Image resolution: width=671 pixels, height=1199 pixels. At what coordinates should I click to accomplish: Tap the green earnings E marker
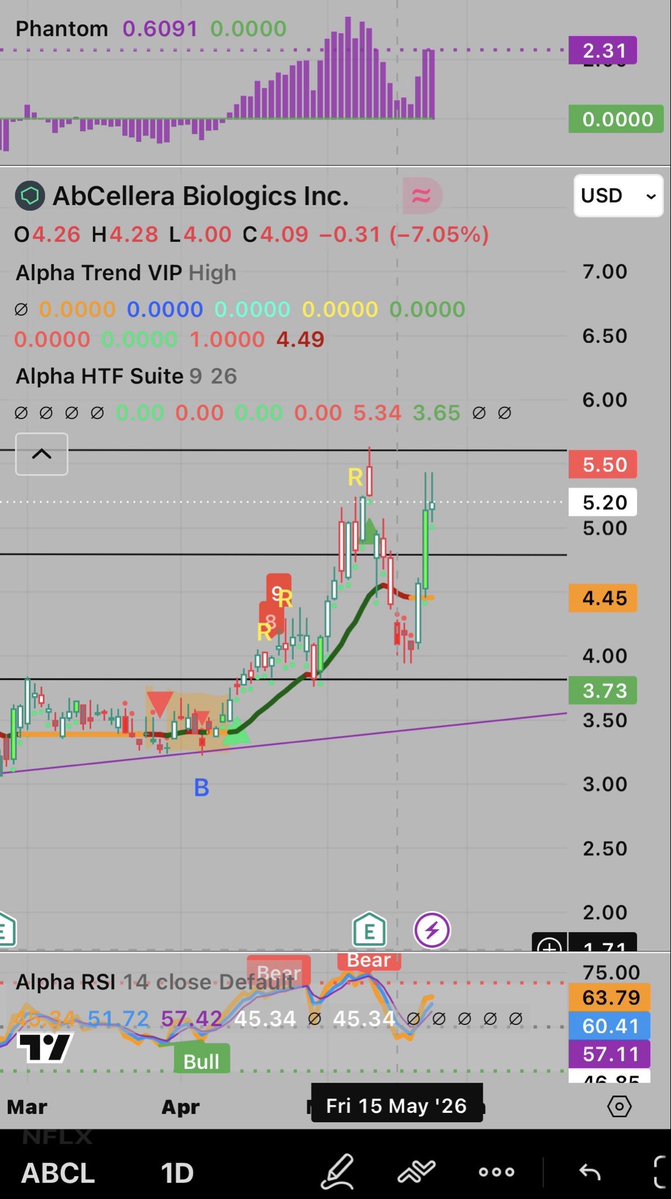click(369, 930)
